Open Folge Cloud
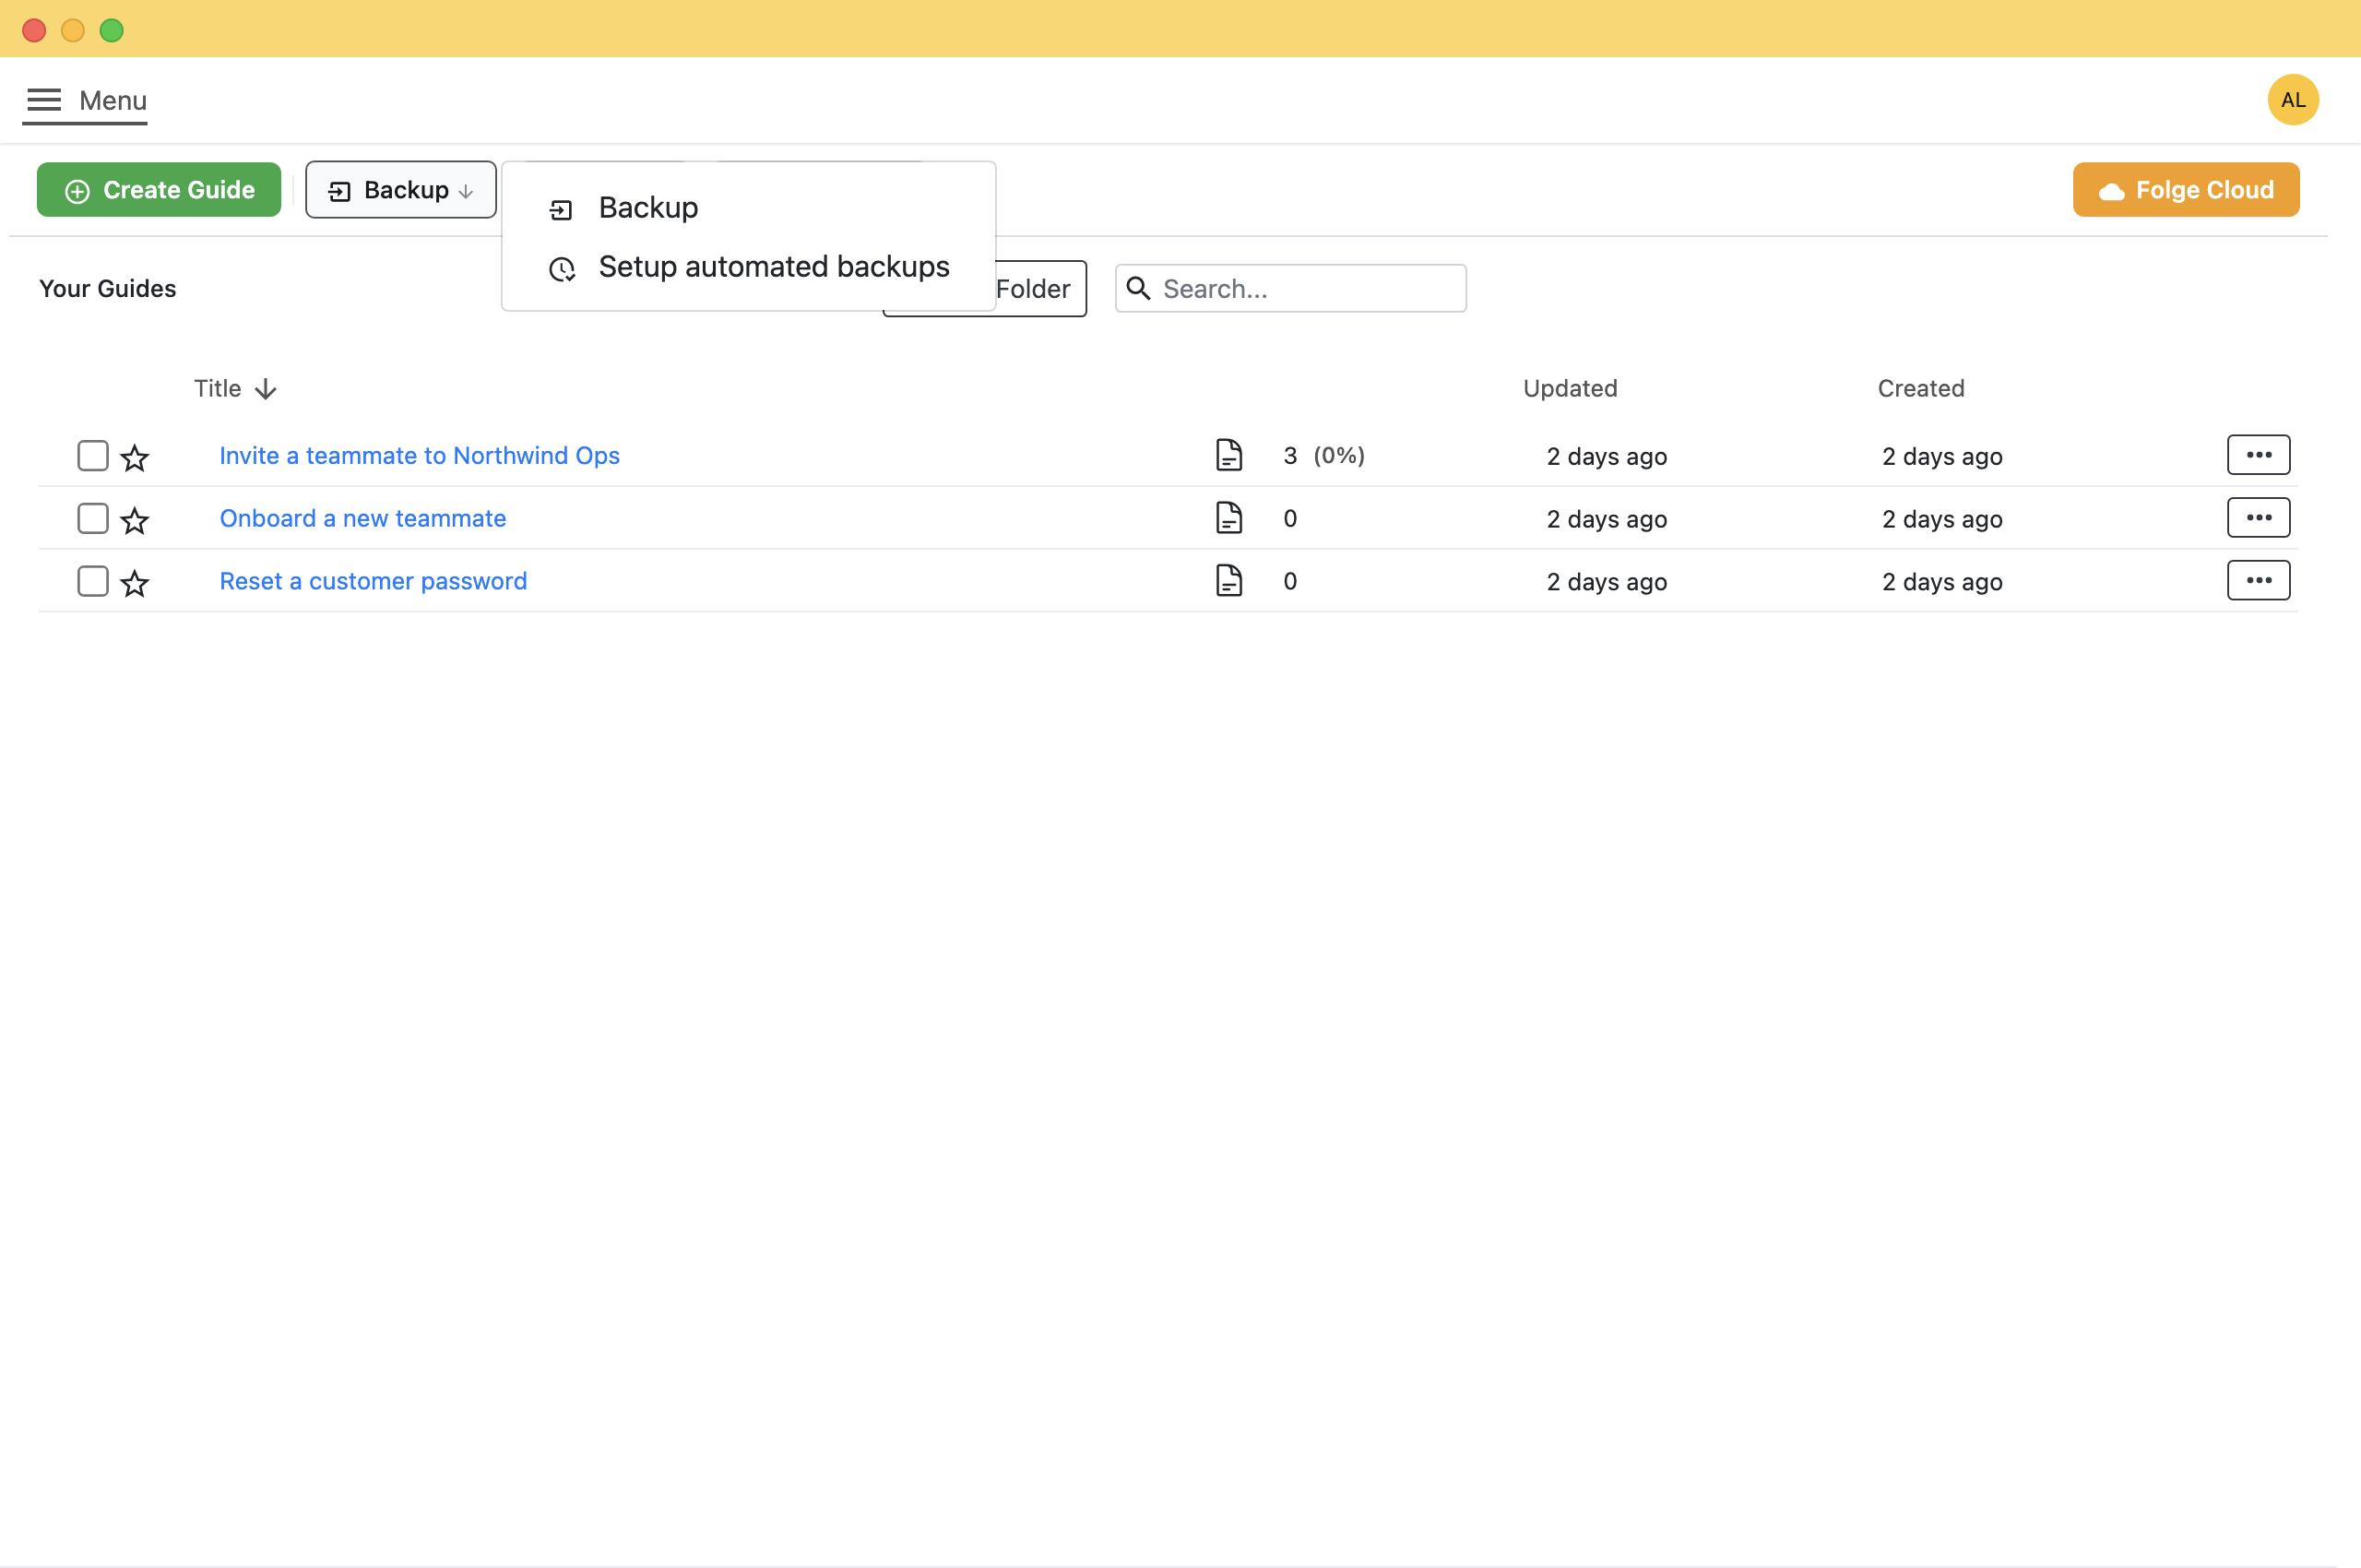This screenshot has width=2361, height=1568. point(2185,190)
